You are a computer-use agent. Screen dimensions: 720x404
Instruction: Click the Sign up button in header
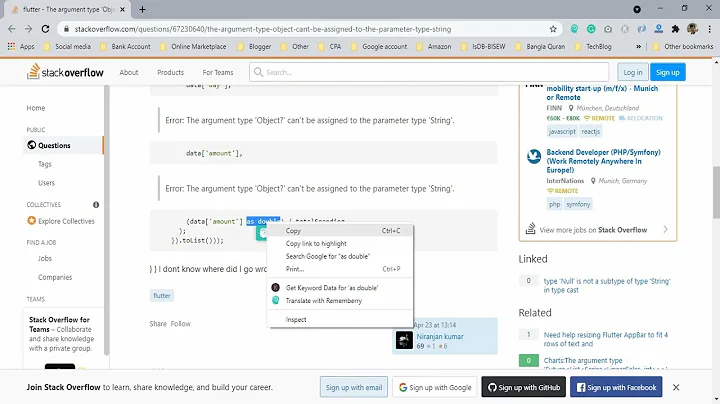click(668, 72)
